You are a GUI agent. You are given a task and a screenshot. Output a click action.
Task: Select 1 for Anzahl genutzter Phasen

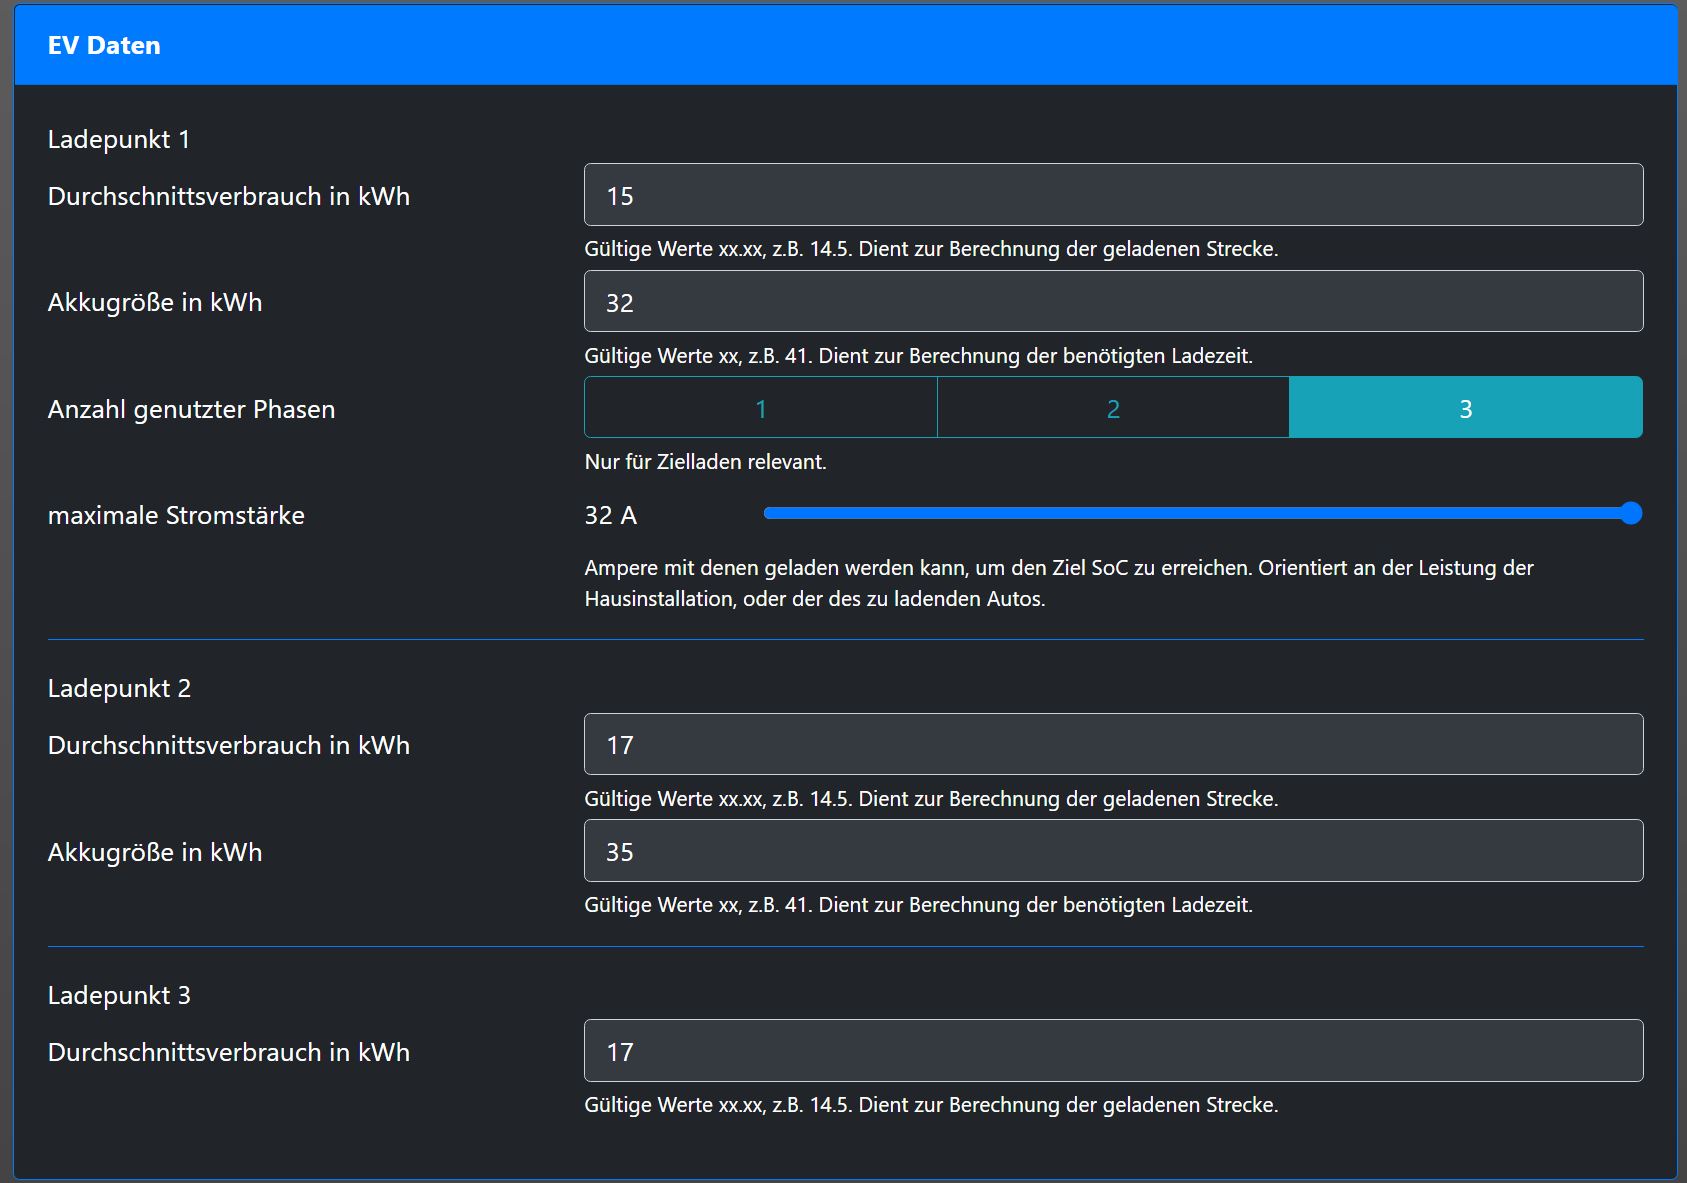pyautogui.click(x=761, y=408)
